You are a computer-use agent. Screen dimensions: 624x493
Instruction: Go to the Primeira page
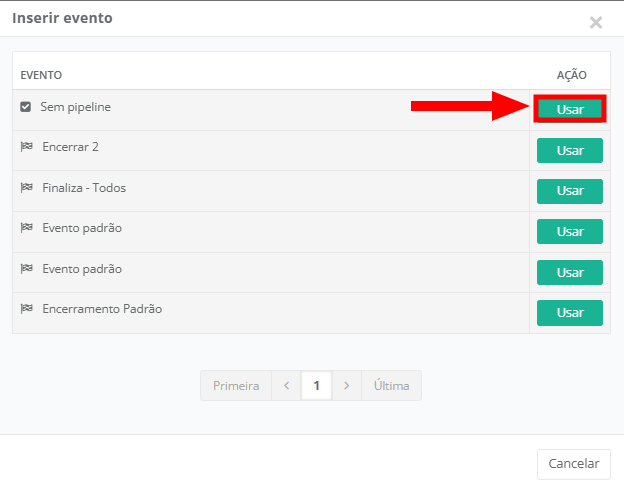pos(236,386)
